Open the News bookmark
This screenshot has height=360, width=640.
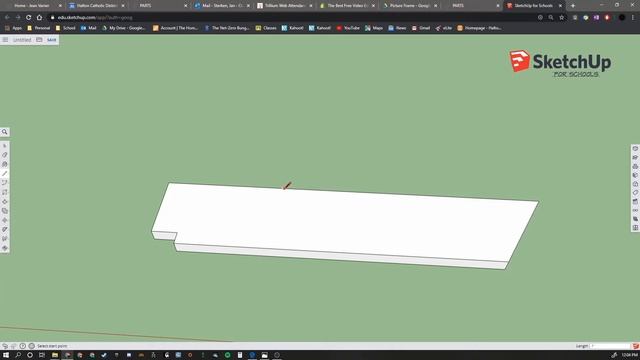(x=397, y=28)
